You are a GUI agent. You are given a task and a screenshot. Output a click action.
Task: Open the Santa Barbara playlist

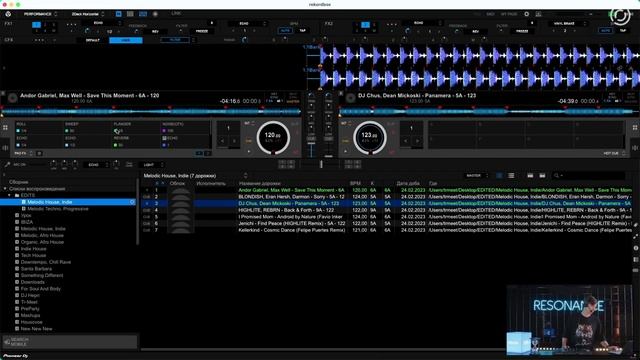[36, 269]
